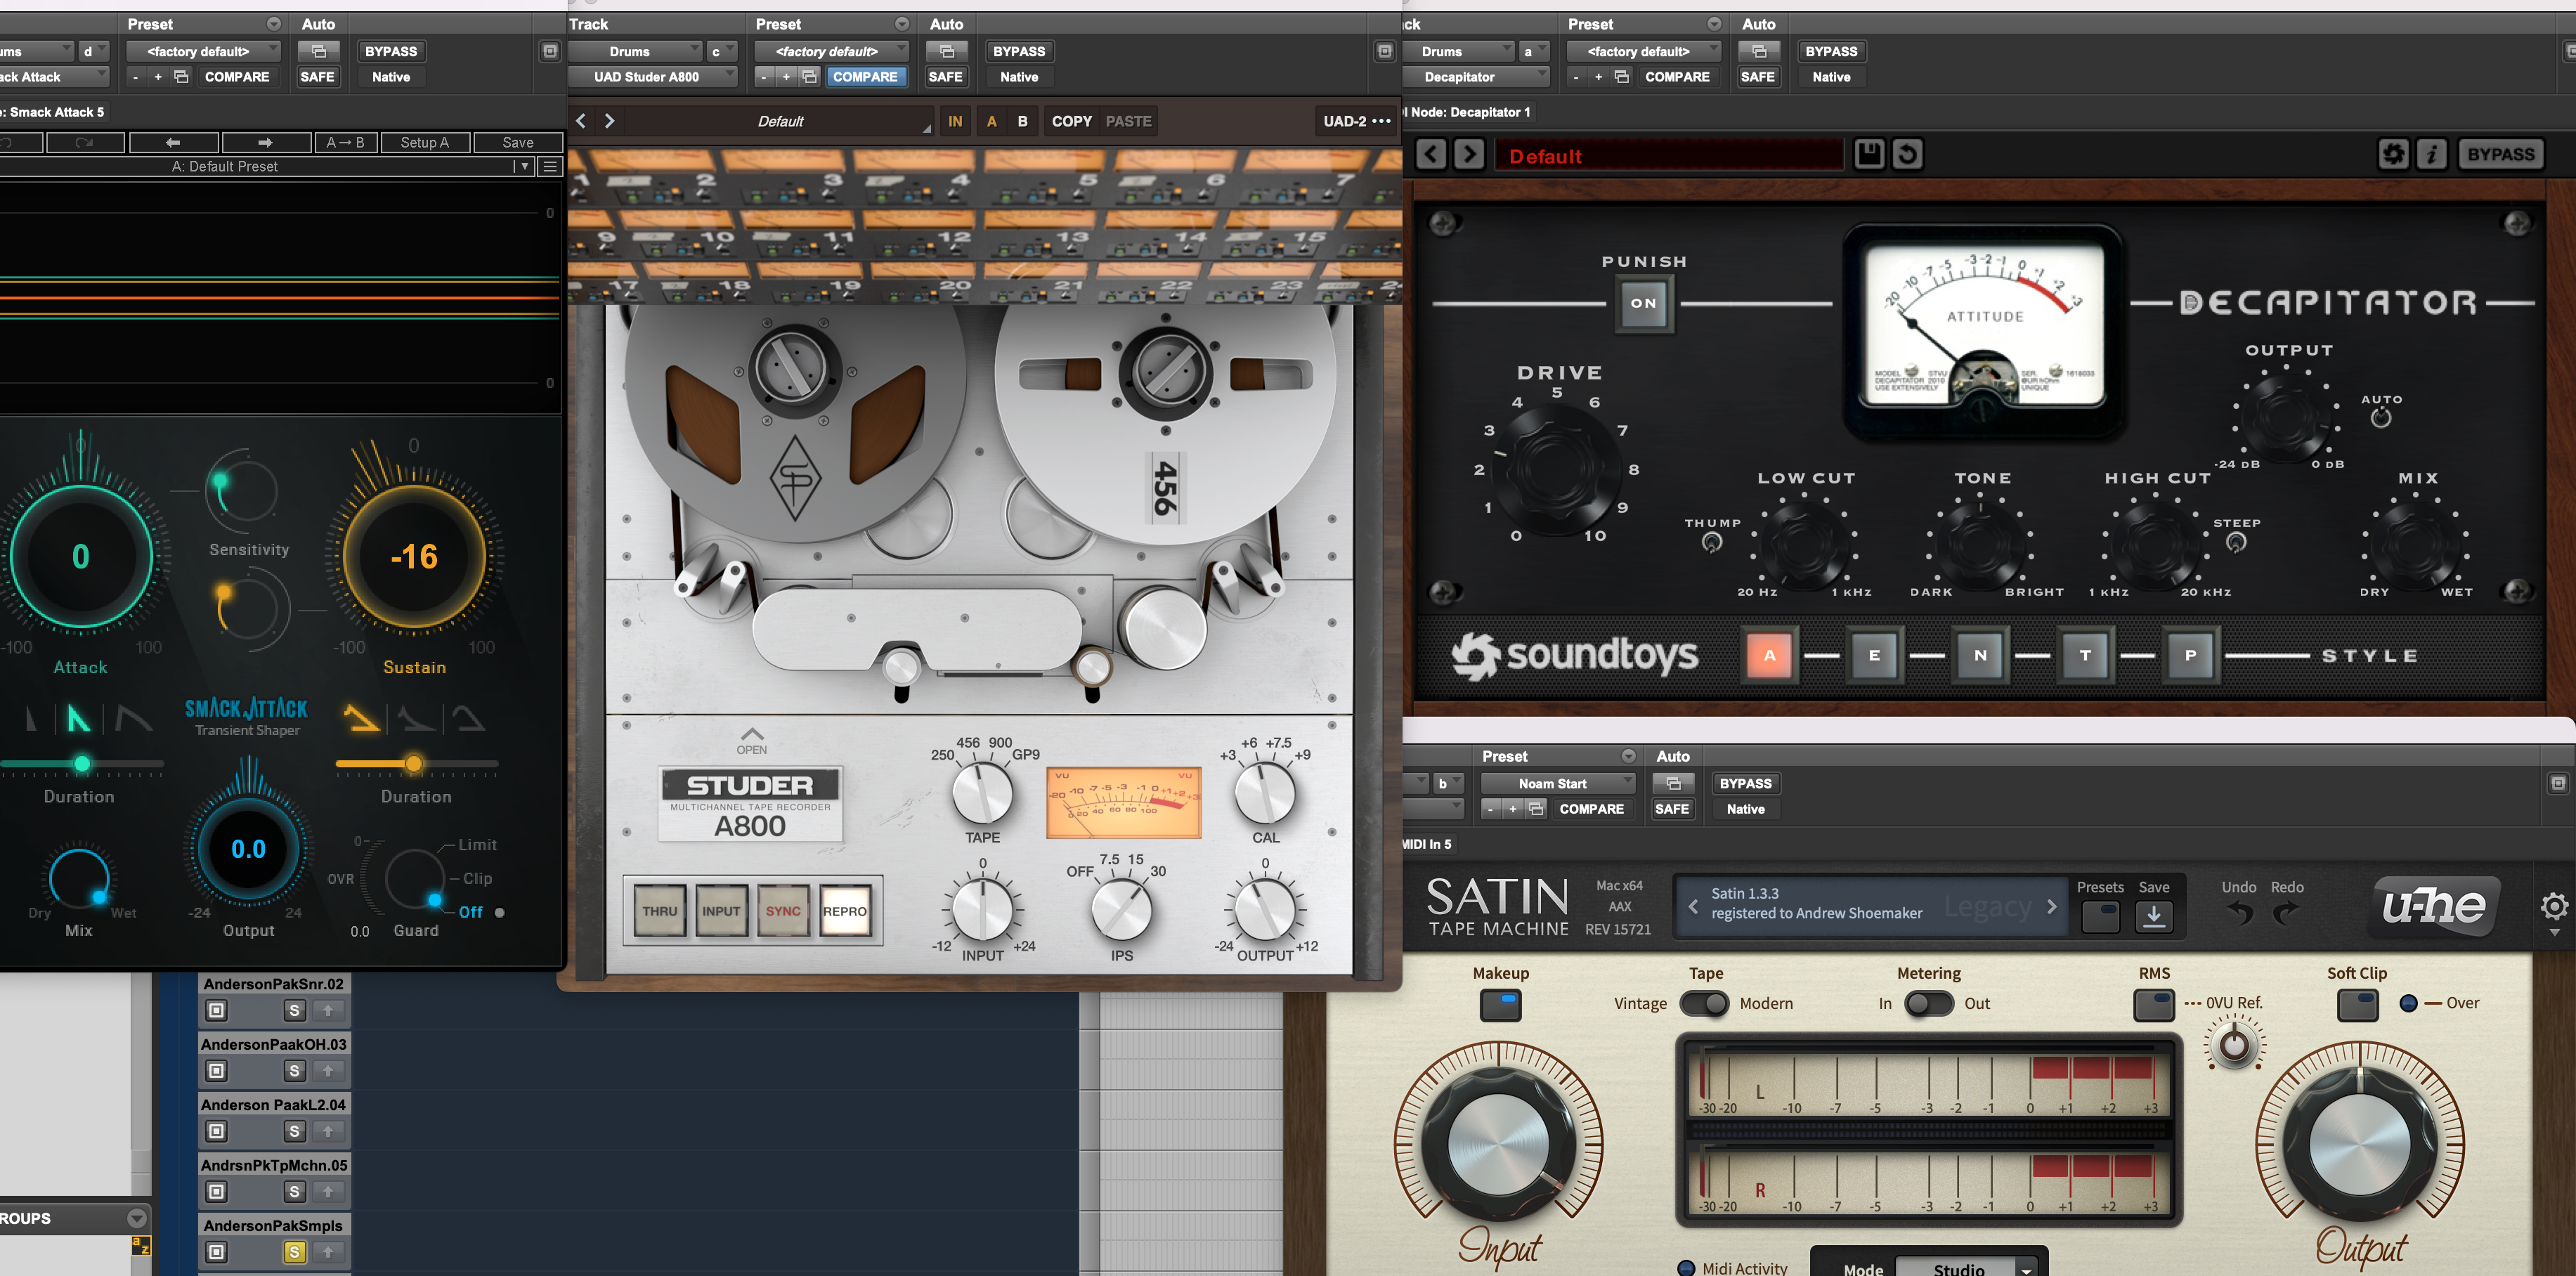The width and height of the screenshot is (2576, 1276).
Task: Click Smack Attack Save button
Action: pyautogui.click(x=518, y=143)
